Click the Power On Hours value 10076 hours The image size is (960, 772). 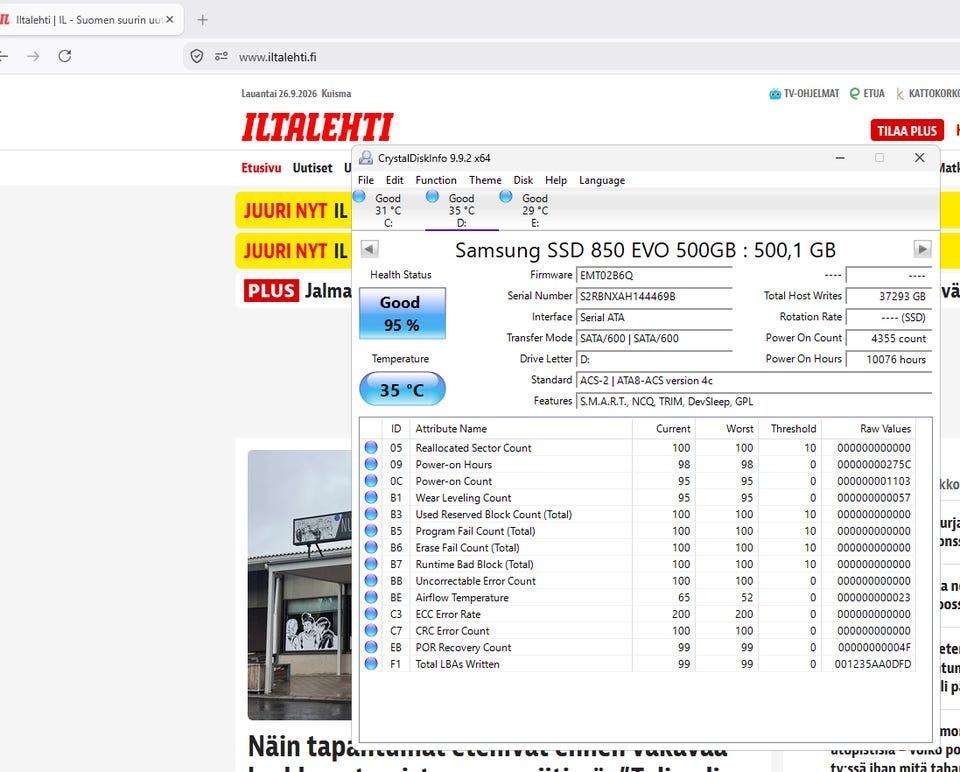pos(888,359)
